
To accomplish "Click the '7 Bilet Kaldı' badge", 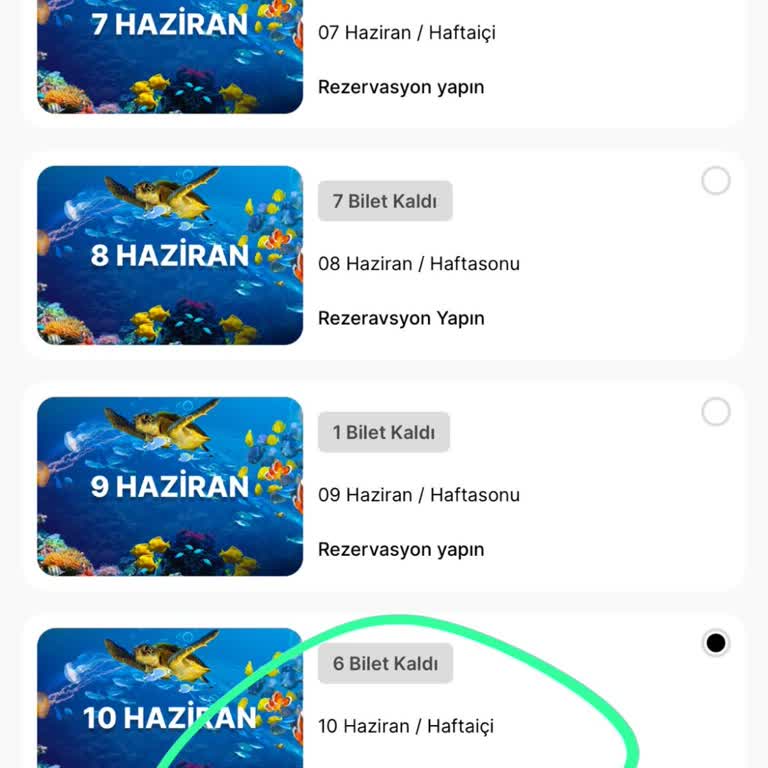I will point(385,201).
